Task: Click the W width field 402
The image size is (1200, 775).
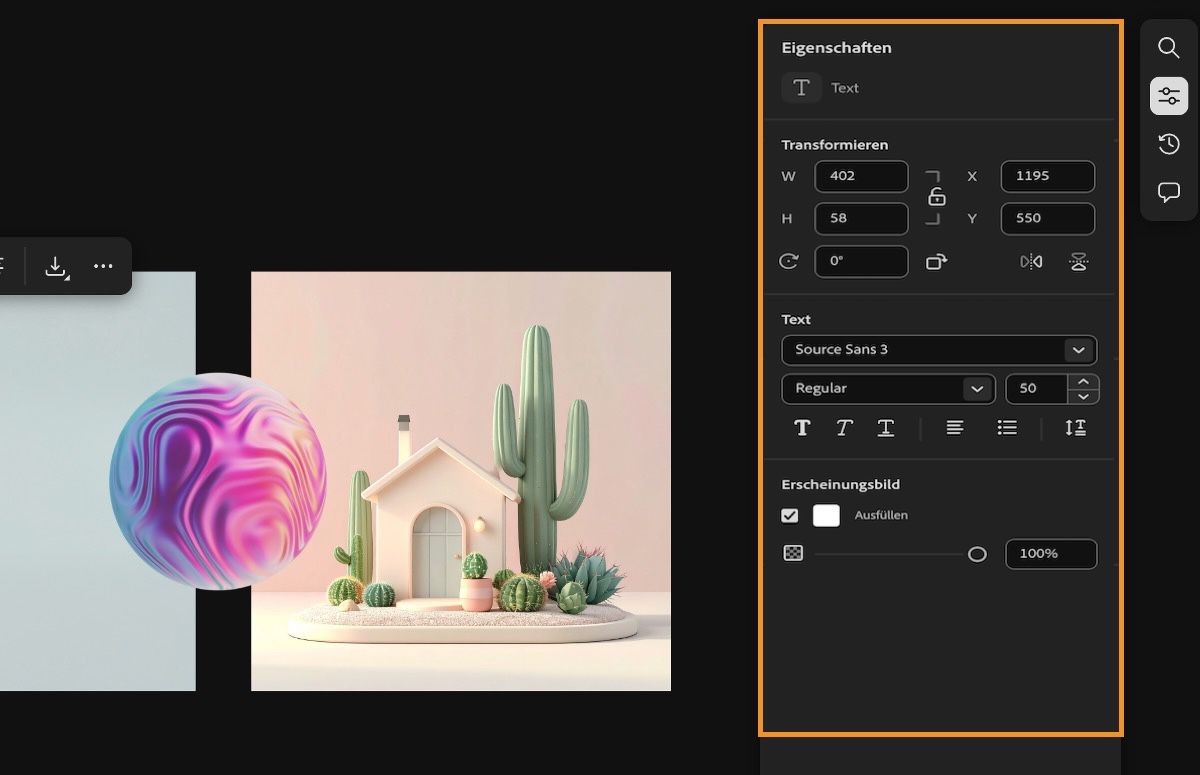Action: tap(861, 176)
